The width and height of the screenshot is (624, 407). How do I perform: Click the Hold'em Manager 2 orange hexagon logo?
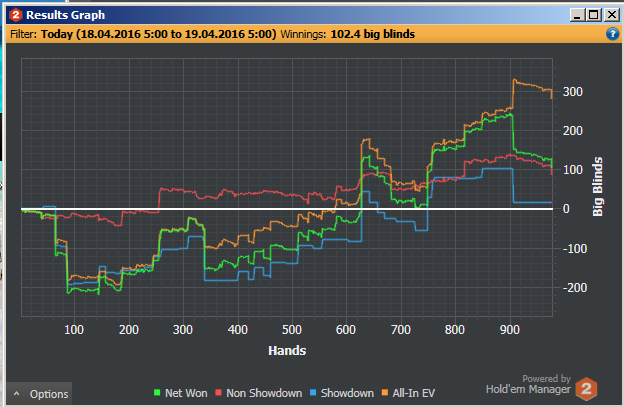point(586,389)
